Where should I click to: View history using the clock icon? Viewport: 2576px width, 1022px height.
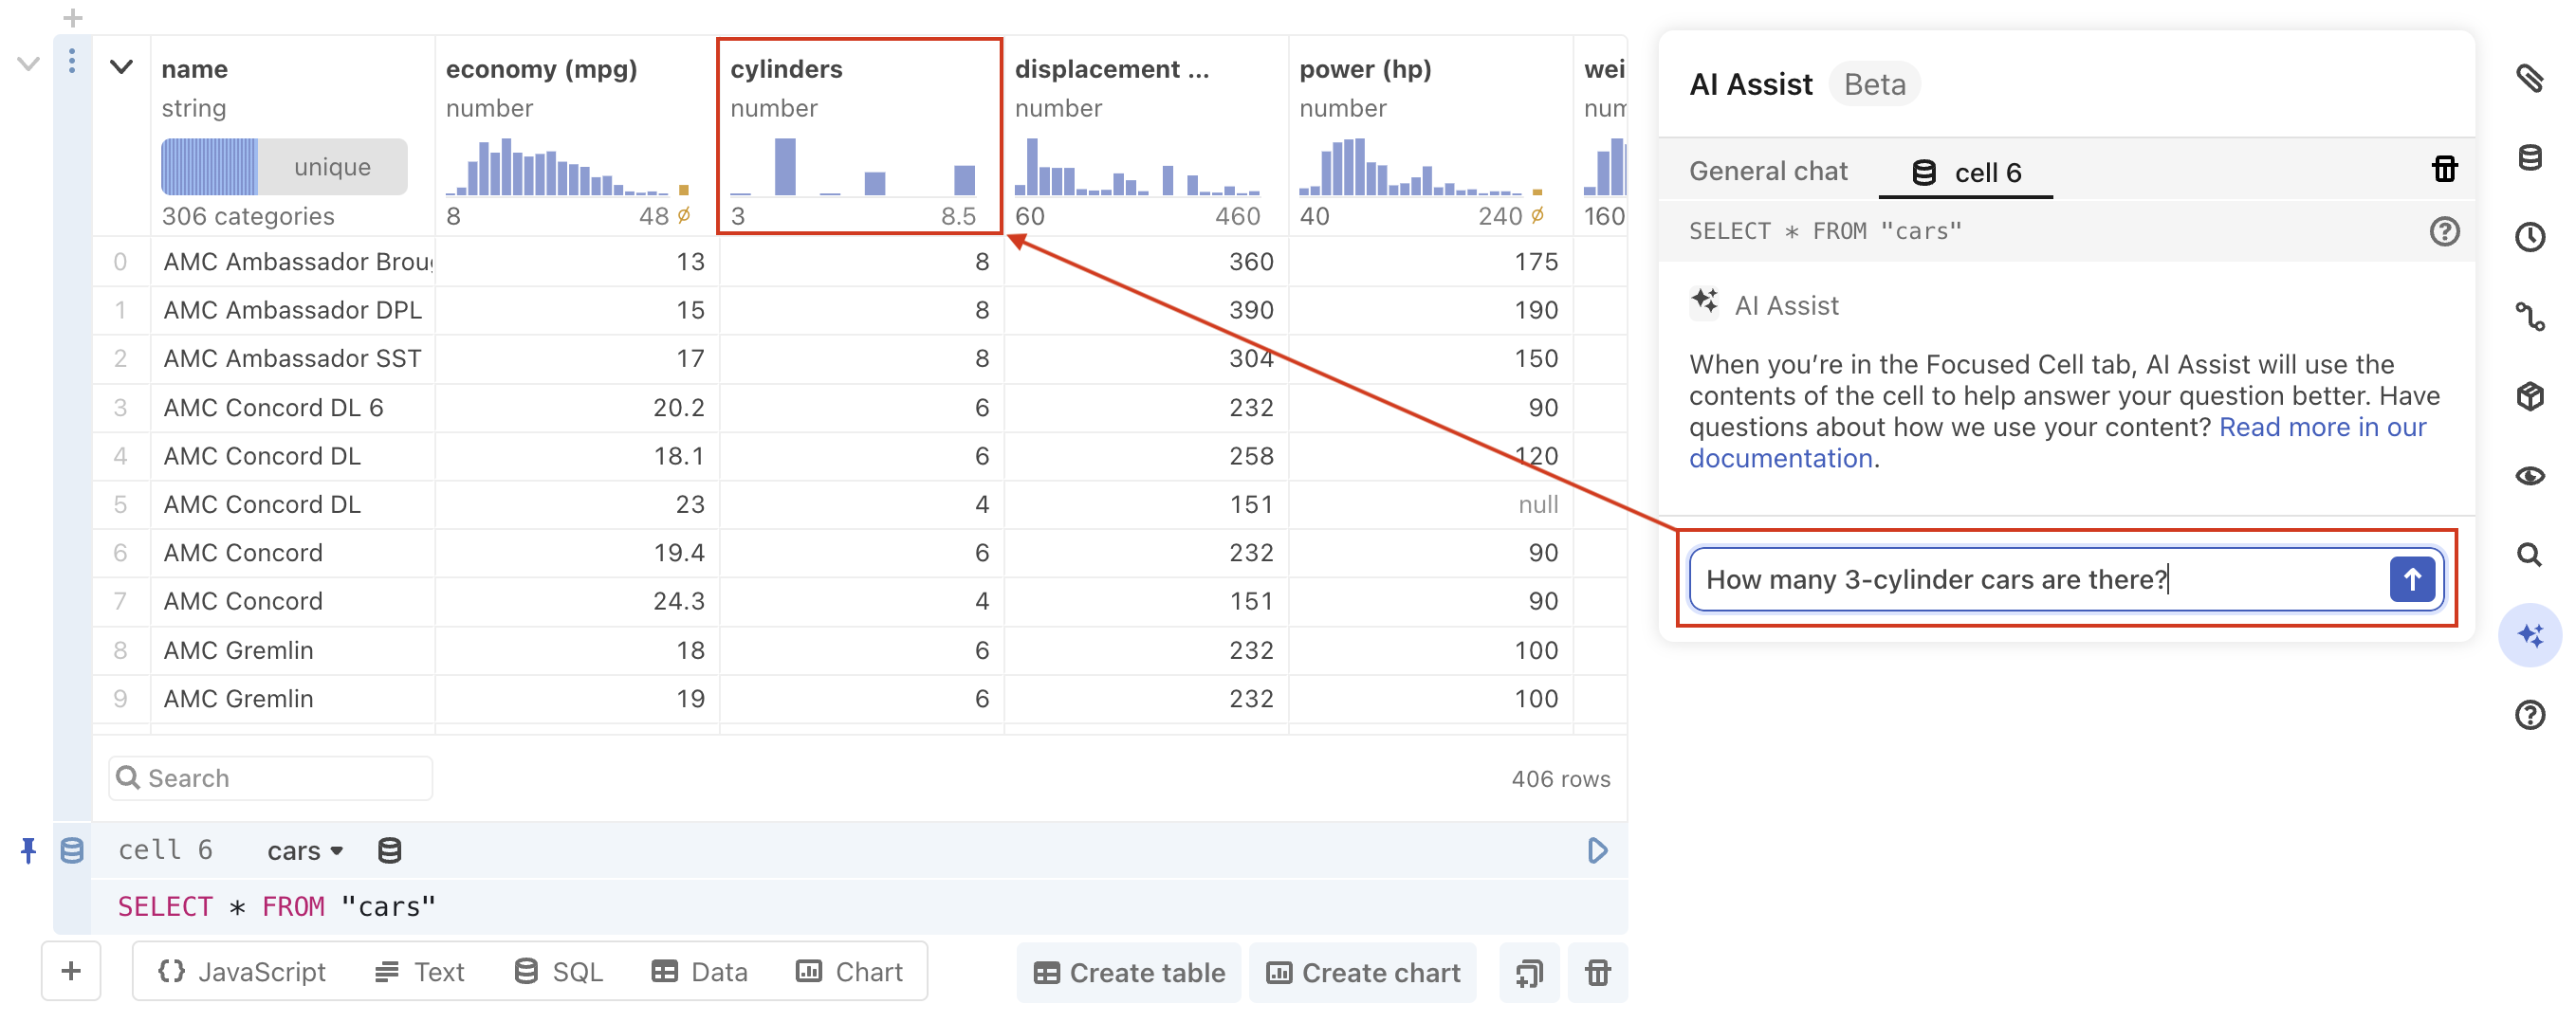click(x=2531, y=237)
